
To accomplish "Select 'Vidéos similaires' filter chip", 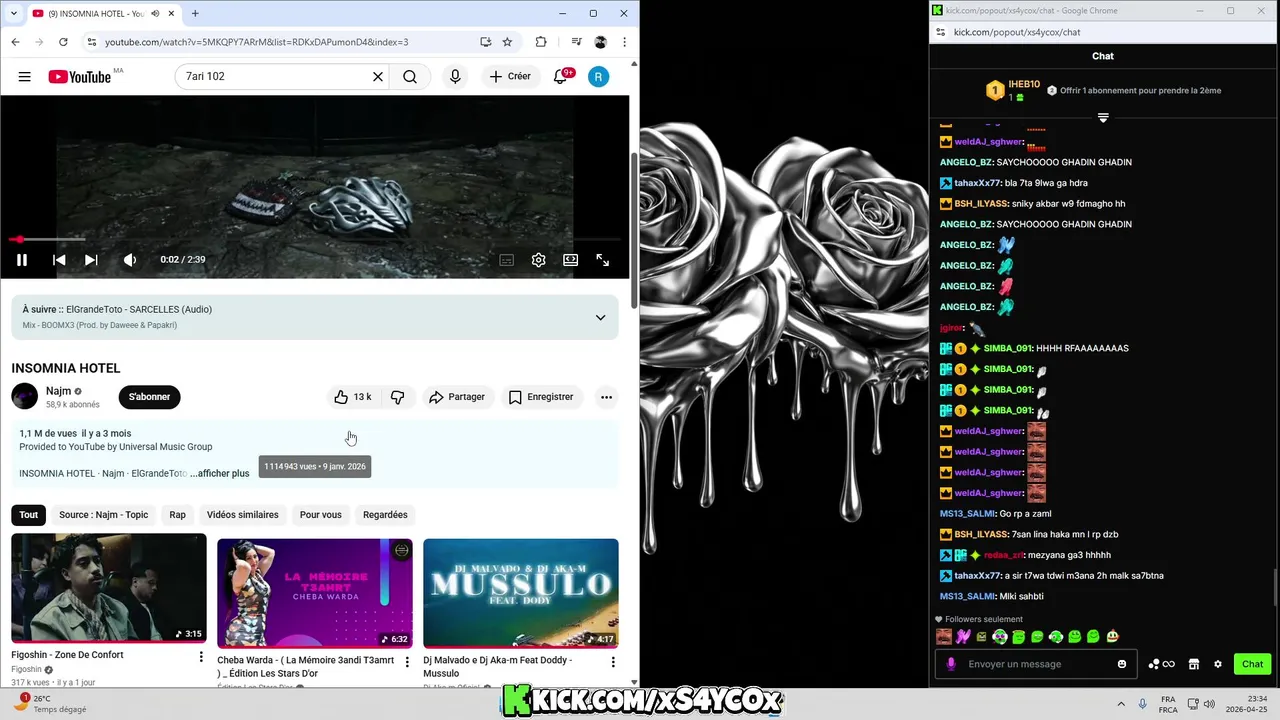I will click(243, 515).
